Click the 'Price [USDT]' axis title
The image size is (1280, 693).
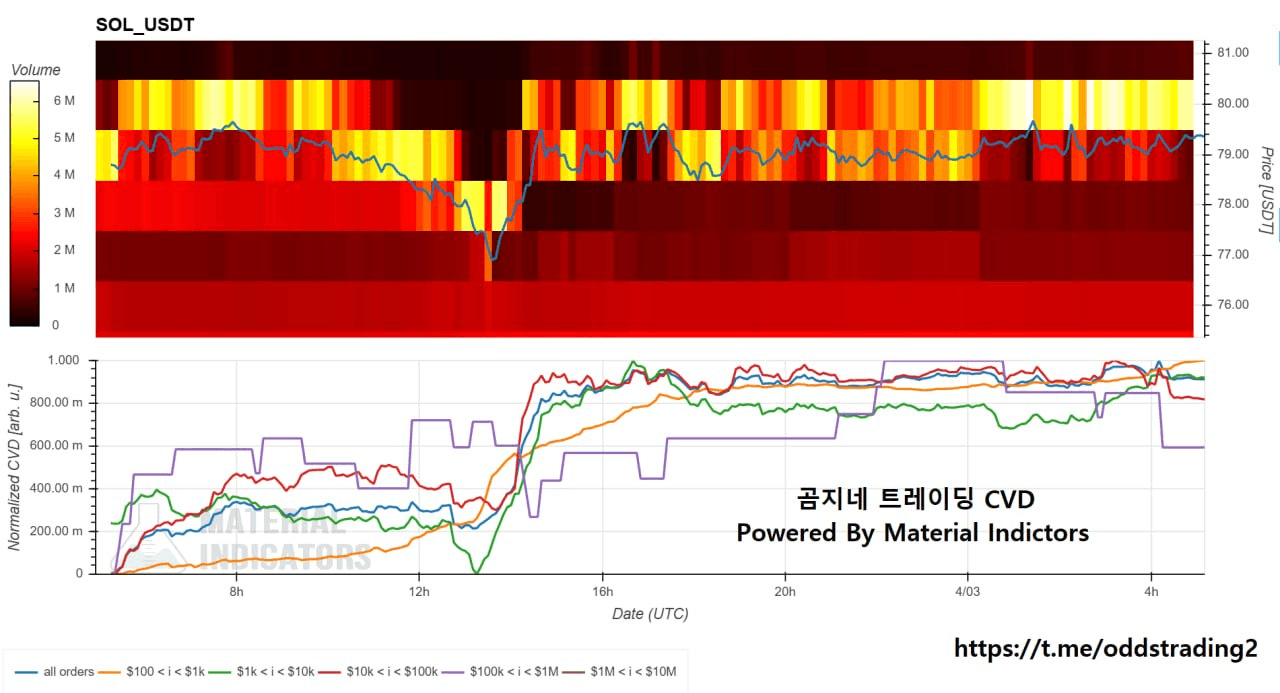(x=1265, y=190)
